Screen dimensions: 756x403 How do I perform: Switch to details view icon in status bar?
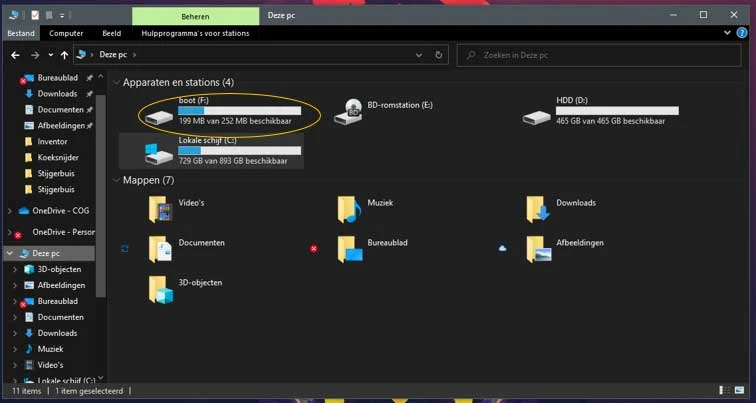[724, 390]
